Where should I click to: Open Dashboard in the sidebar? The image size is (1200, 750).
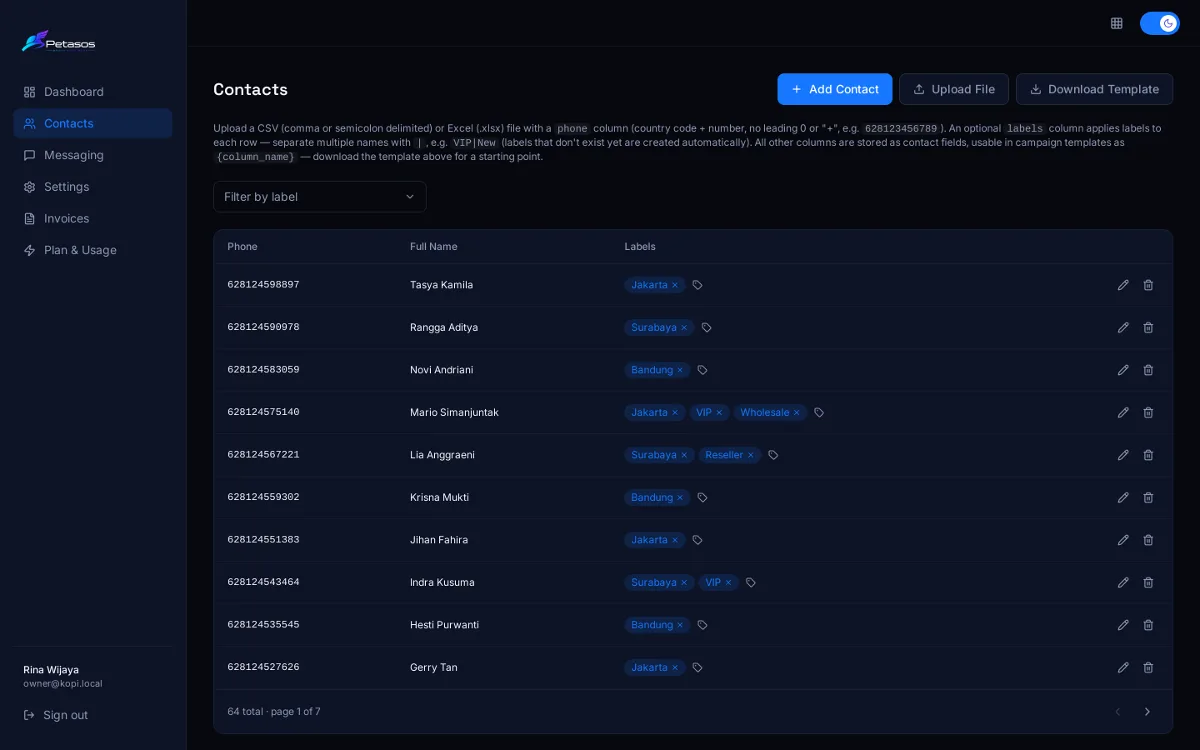pos(93,92)
